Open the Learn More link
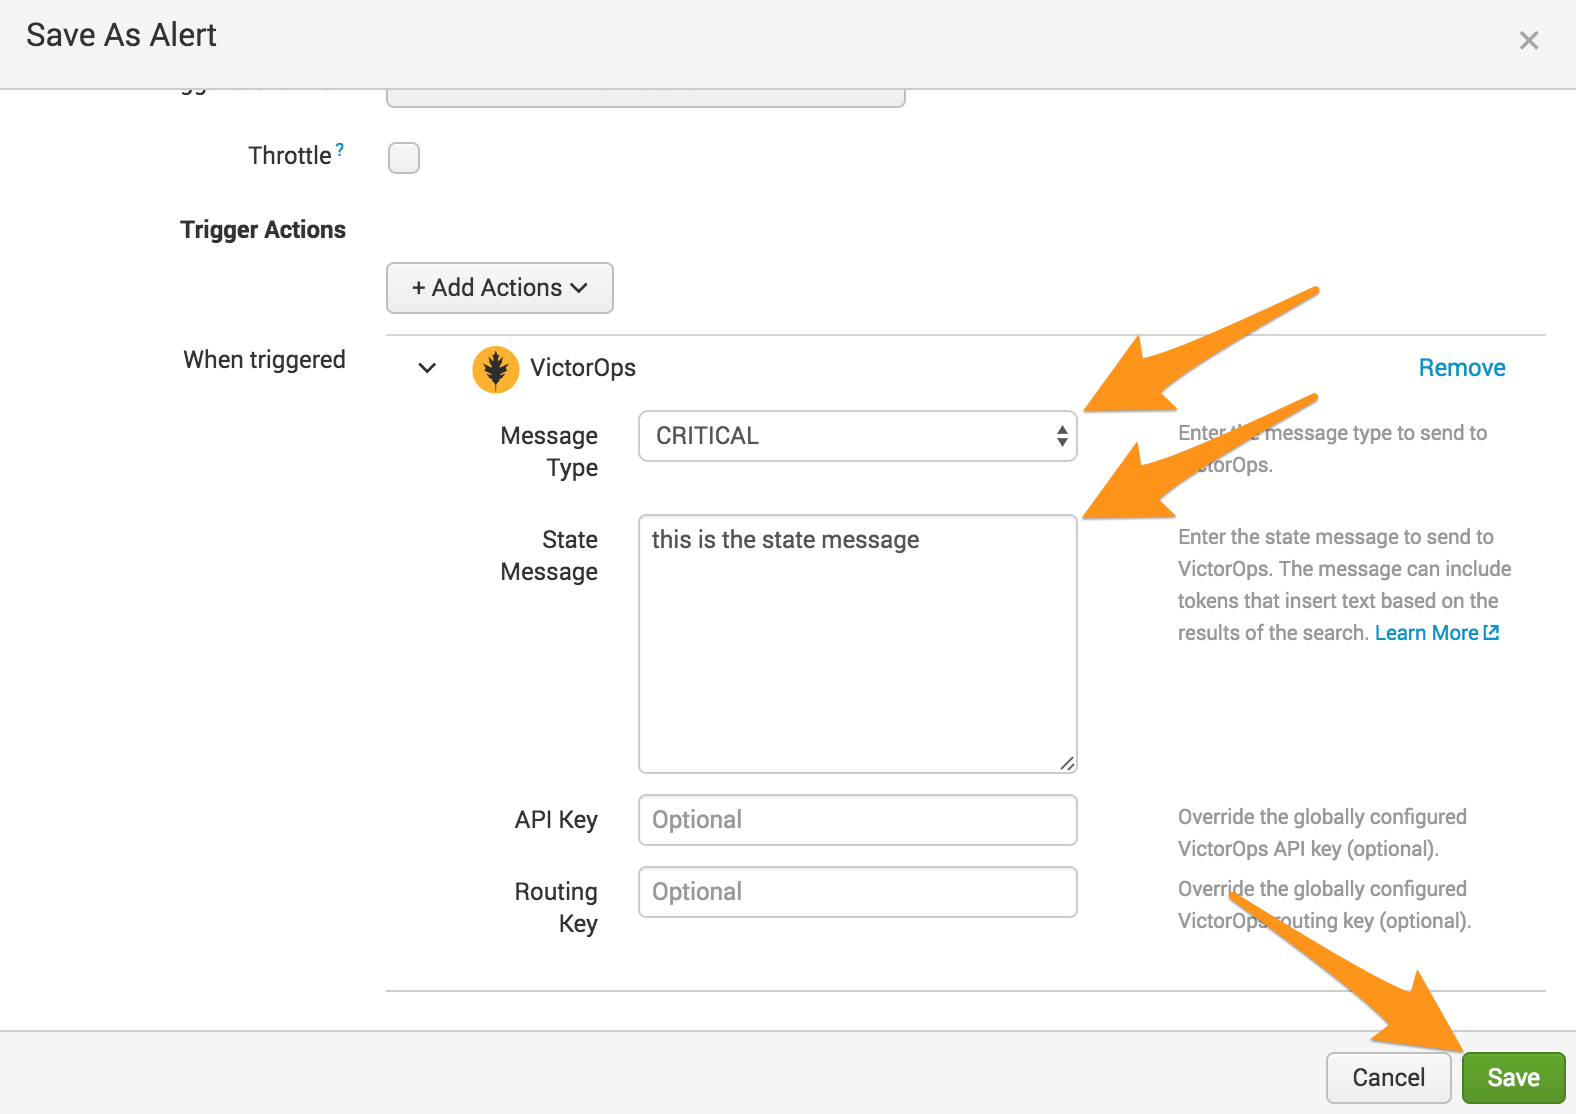The image size is (1576, 1114). point(1437,633)
